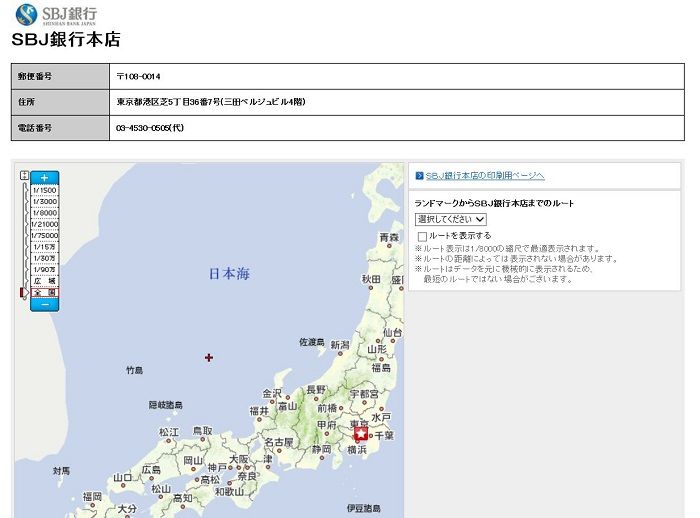Click the 横浜 city label on map

[x=357, y=450]
